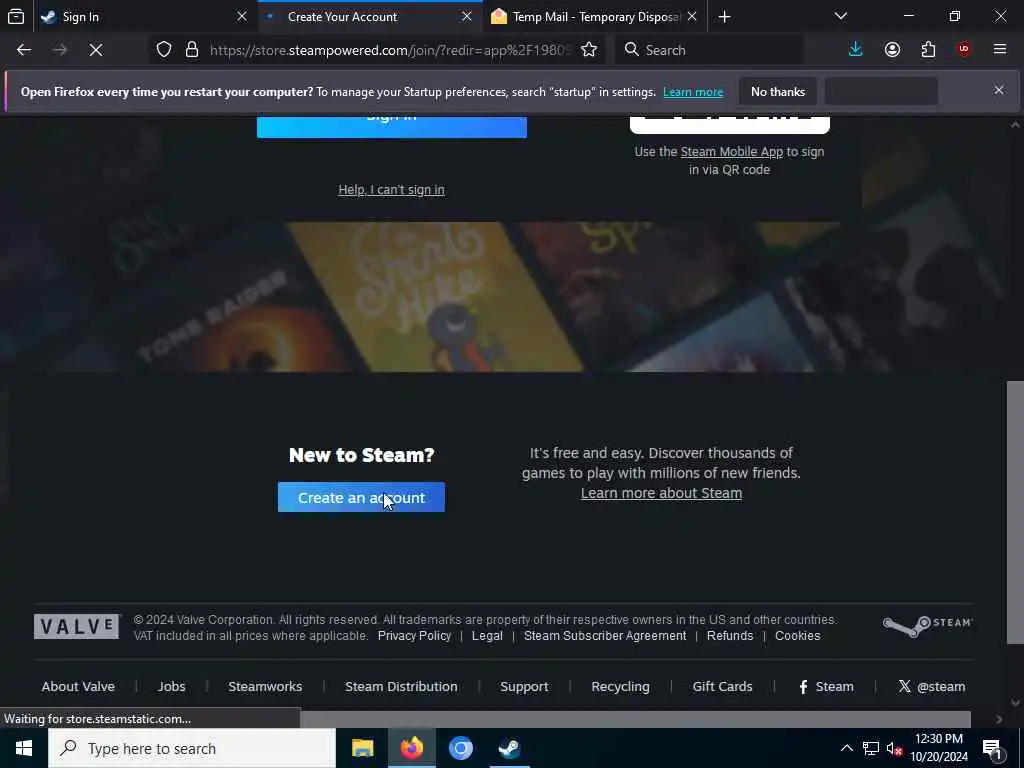
Task: Click the Steam logo in the footer
Action: 927,626
